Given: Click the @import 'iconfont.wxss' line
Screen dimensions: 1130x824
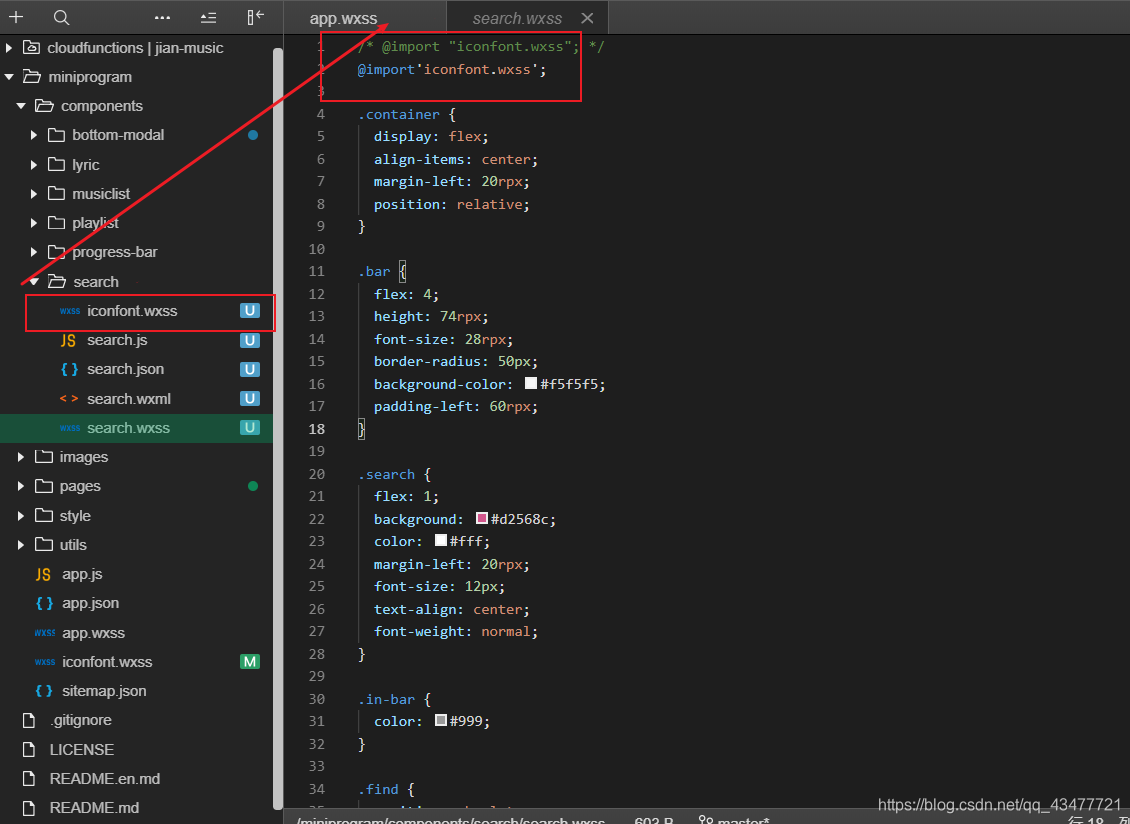Looking at the screenshot, I should pos(452,70).
